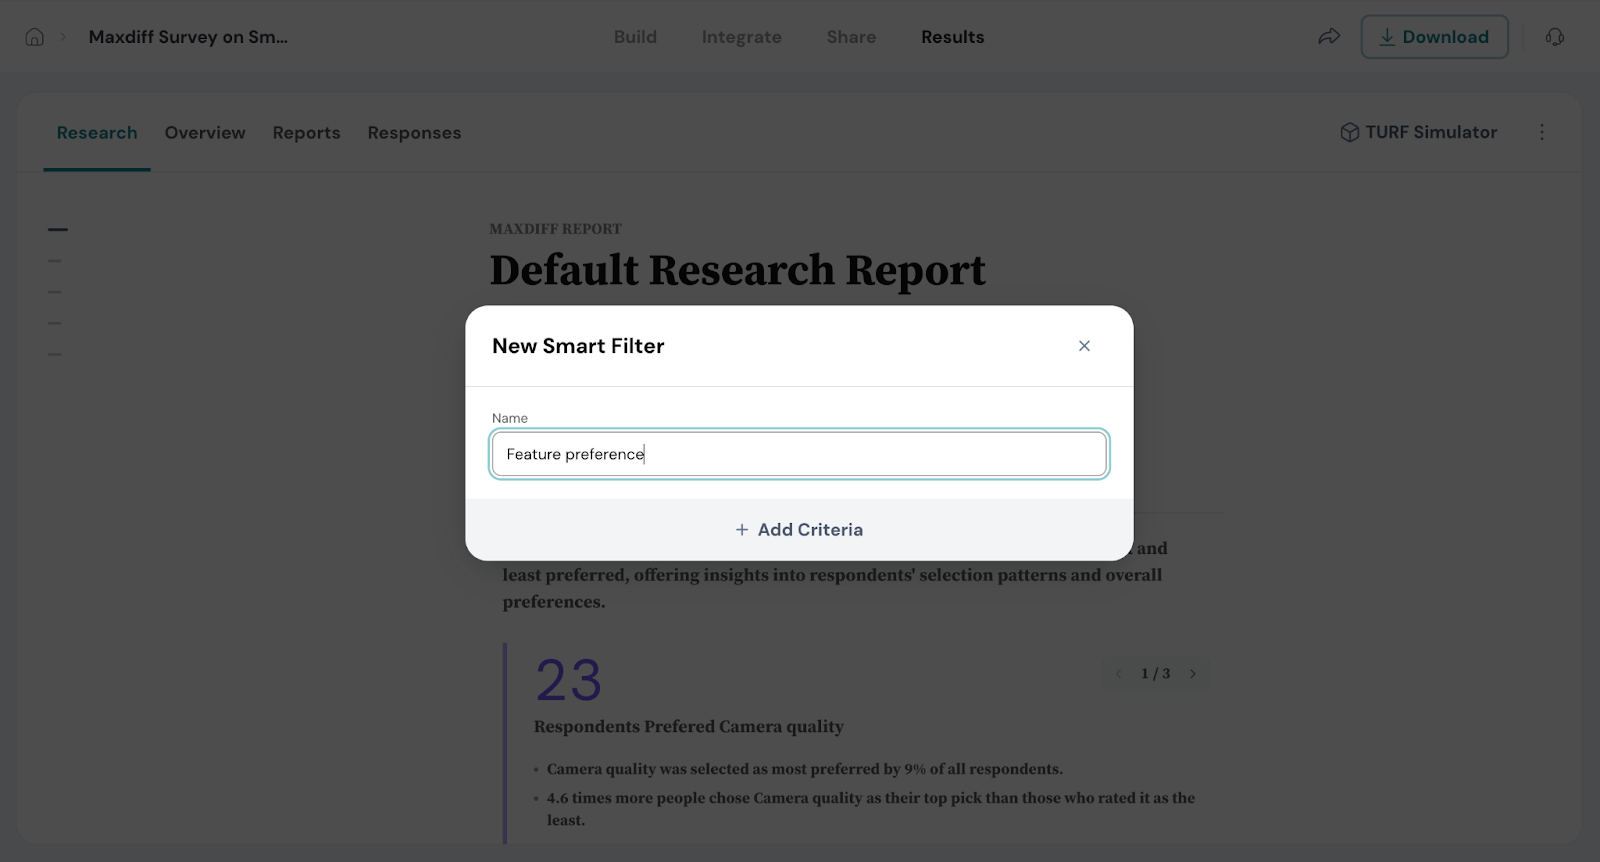The height and width of the screenshot is (862, 1600).
Task: Switch to the Reports tab
Action: click(x=306, y=133)
